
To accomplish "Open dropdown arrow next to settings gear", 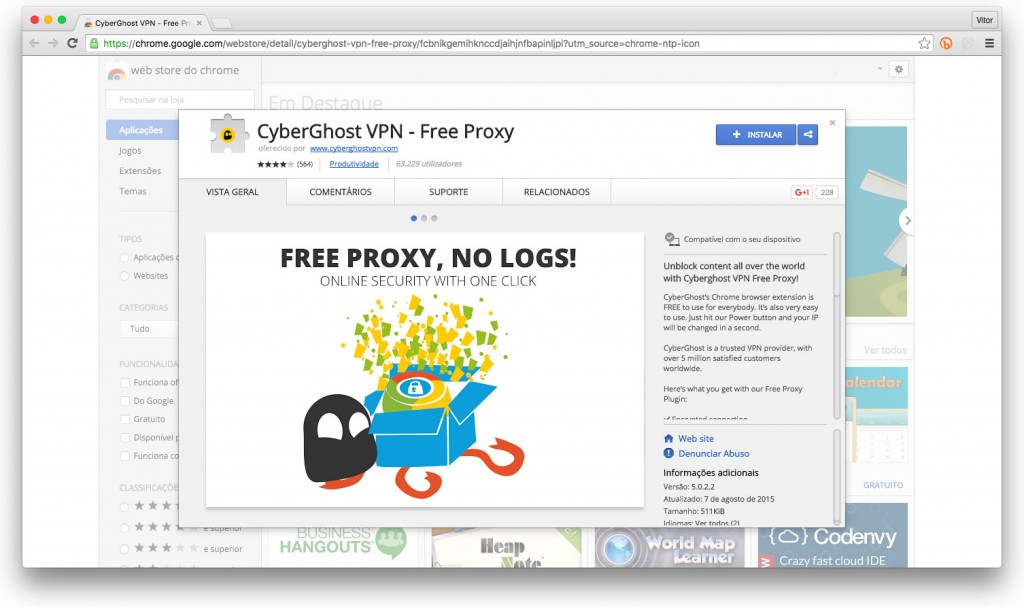I will tap(880, 69).
